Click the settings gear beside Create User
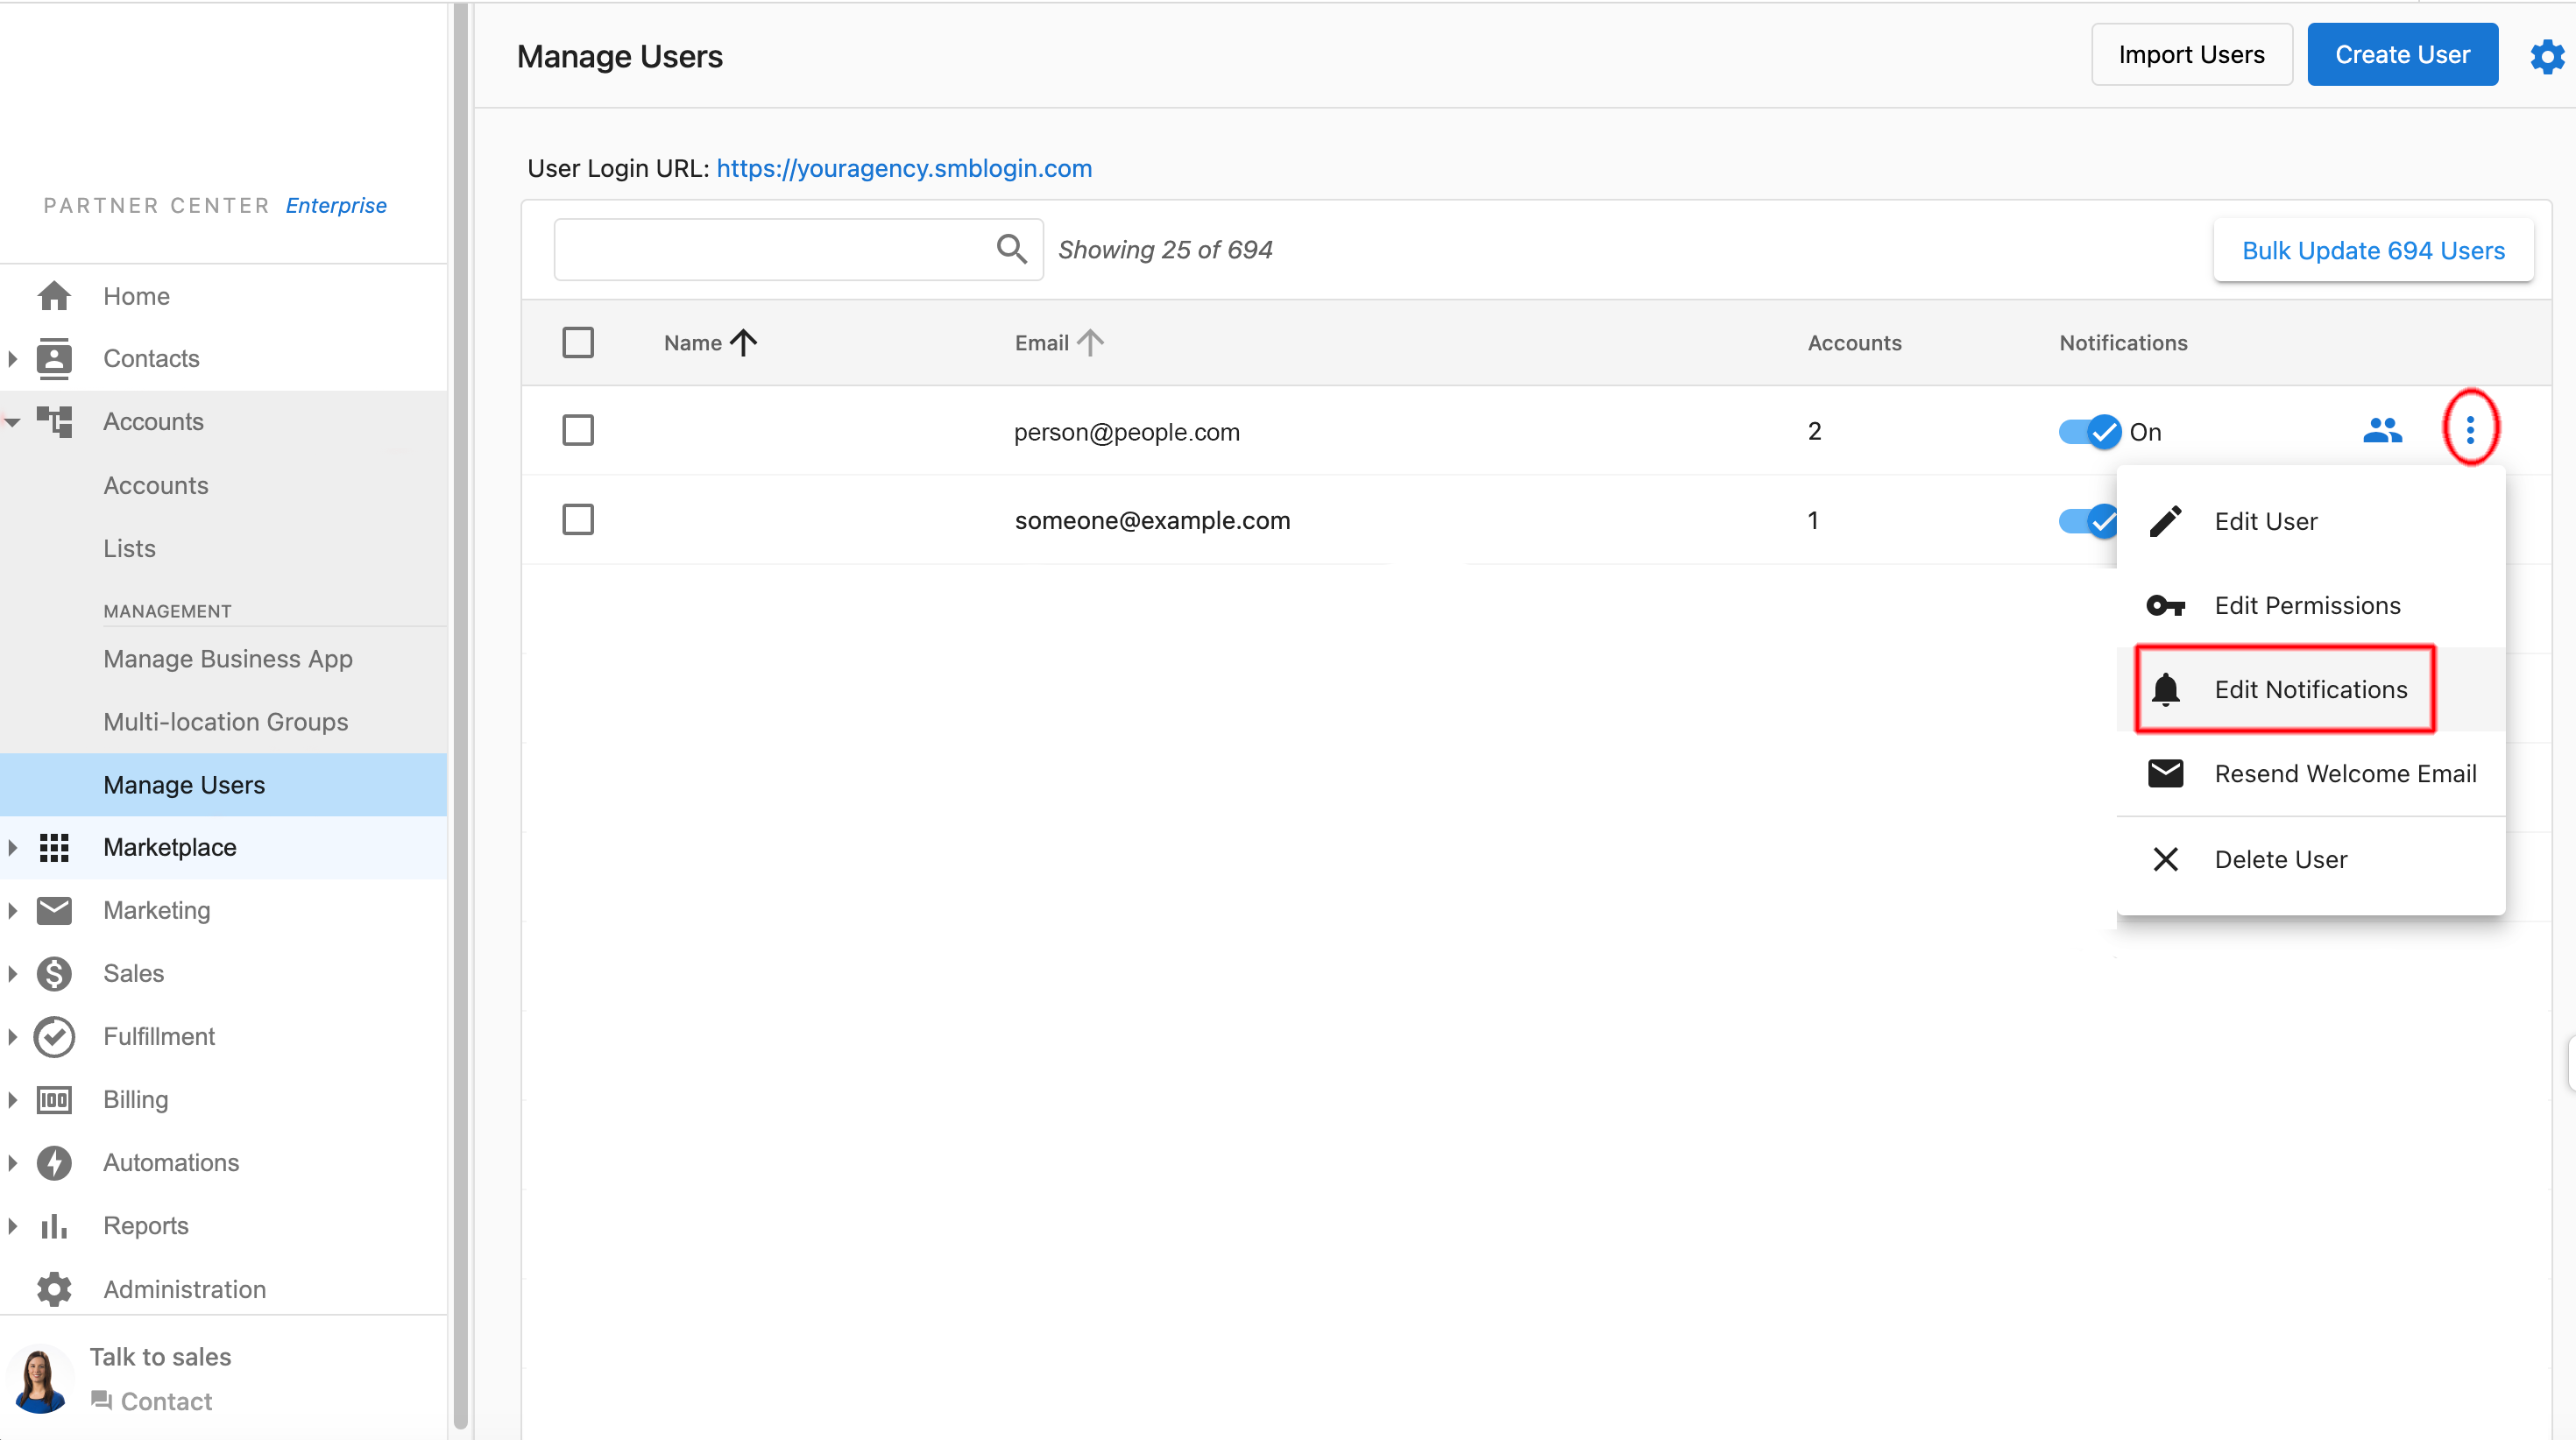Screen dimensions: 2576x1440 (2546, 56)
